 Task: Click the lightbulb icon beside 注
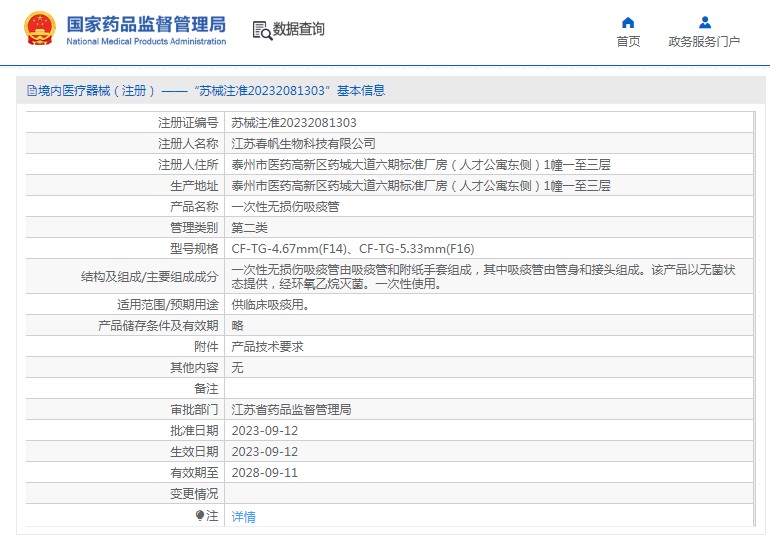200,515
